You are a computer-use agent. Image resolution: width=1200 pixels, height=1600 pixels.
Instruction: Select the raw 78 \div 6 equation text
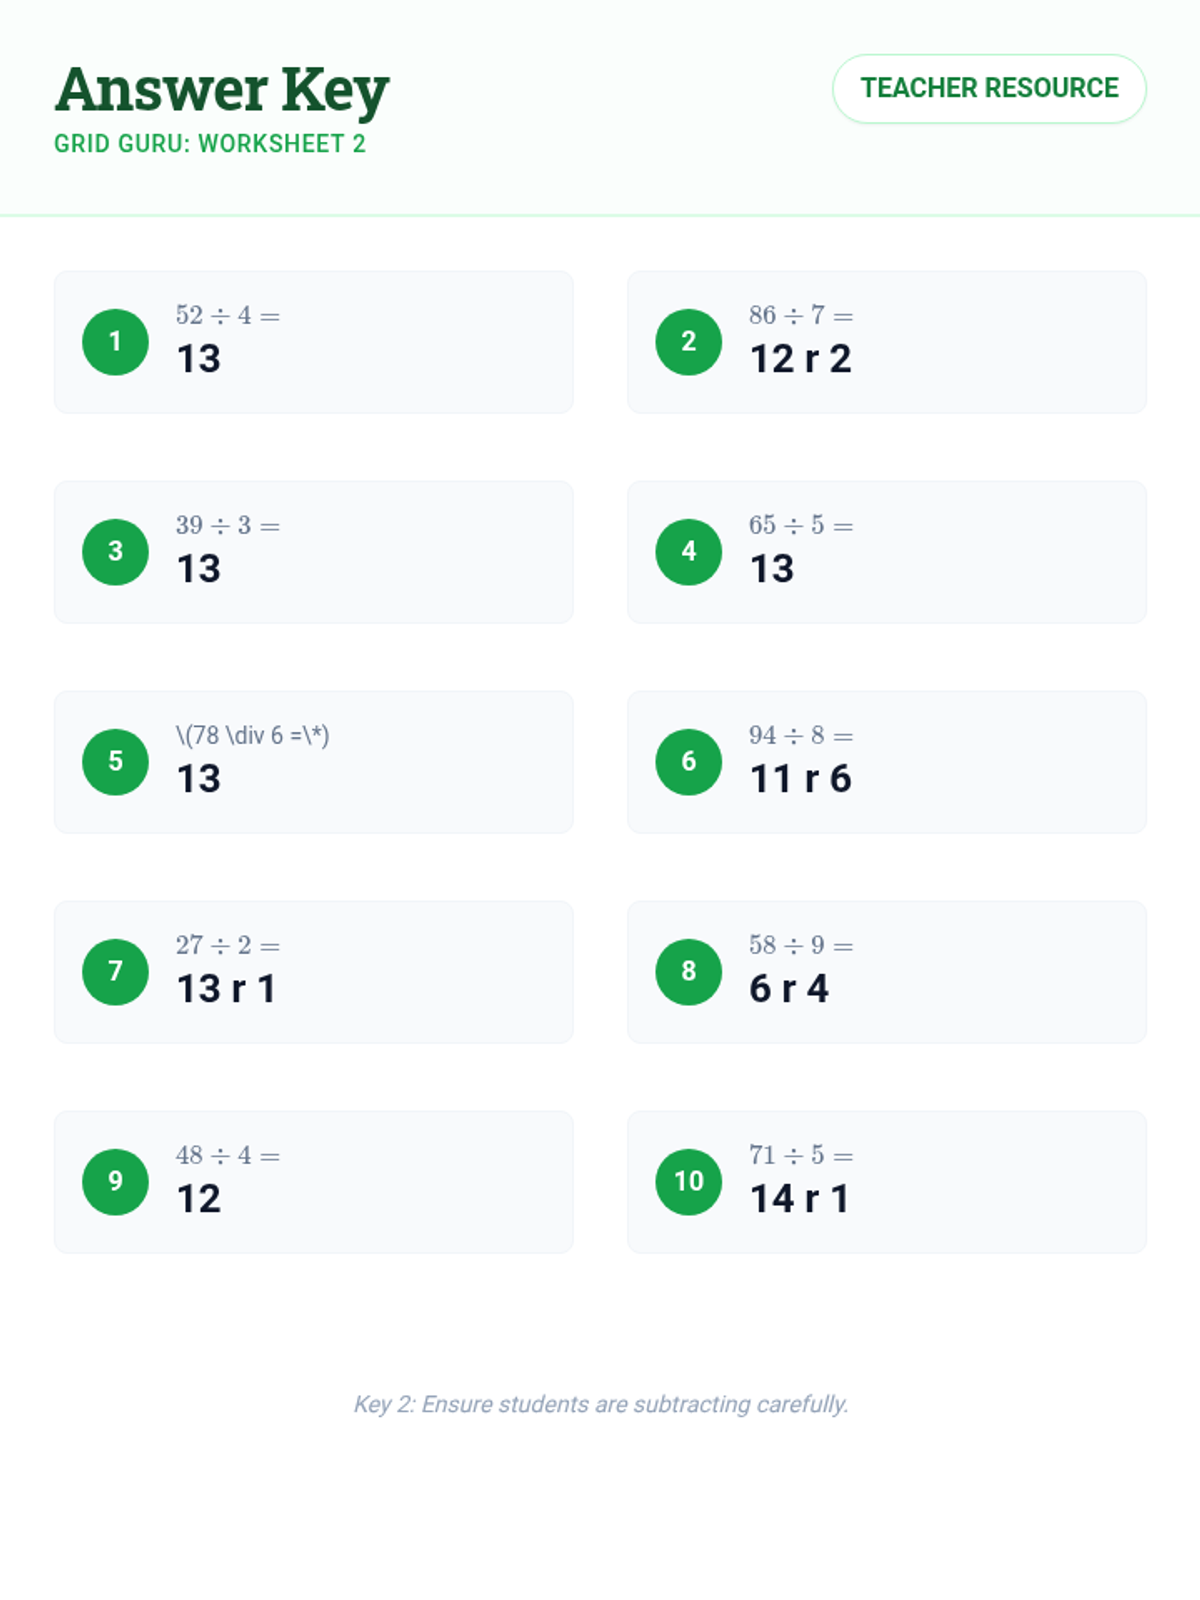[x=252, y=735]
